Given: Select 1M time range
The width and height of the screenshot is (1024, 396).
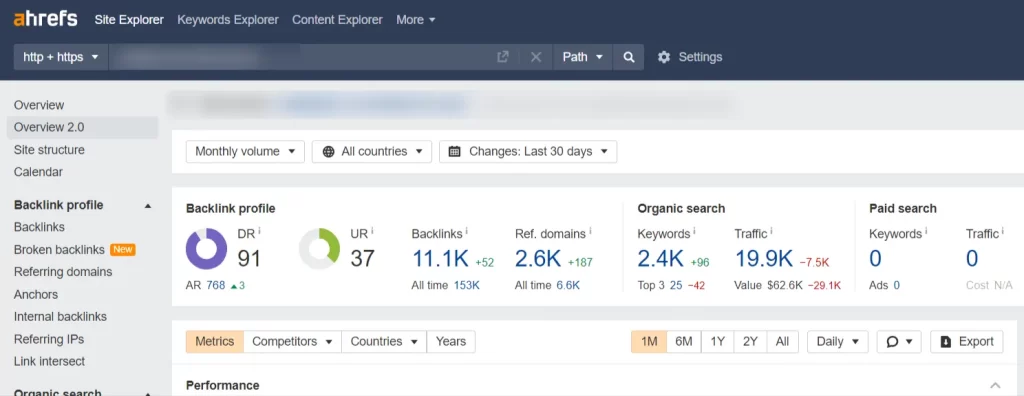Looking at the screenshot, I should pyautogui.click(x=649, y=342).
